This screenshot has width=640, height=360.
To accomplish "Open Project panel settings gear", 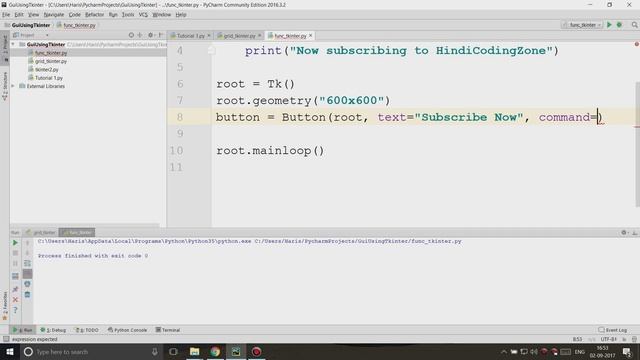I will click(x=151, y=35).
